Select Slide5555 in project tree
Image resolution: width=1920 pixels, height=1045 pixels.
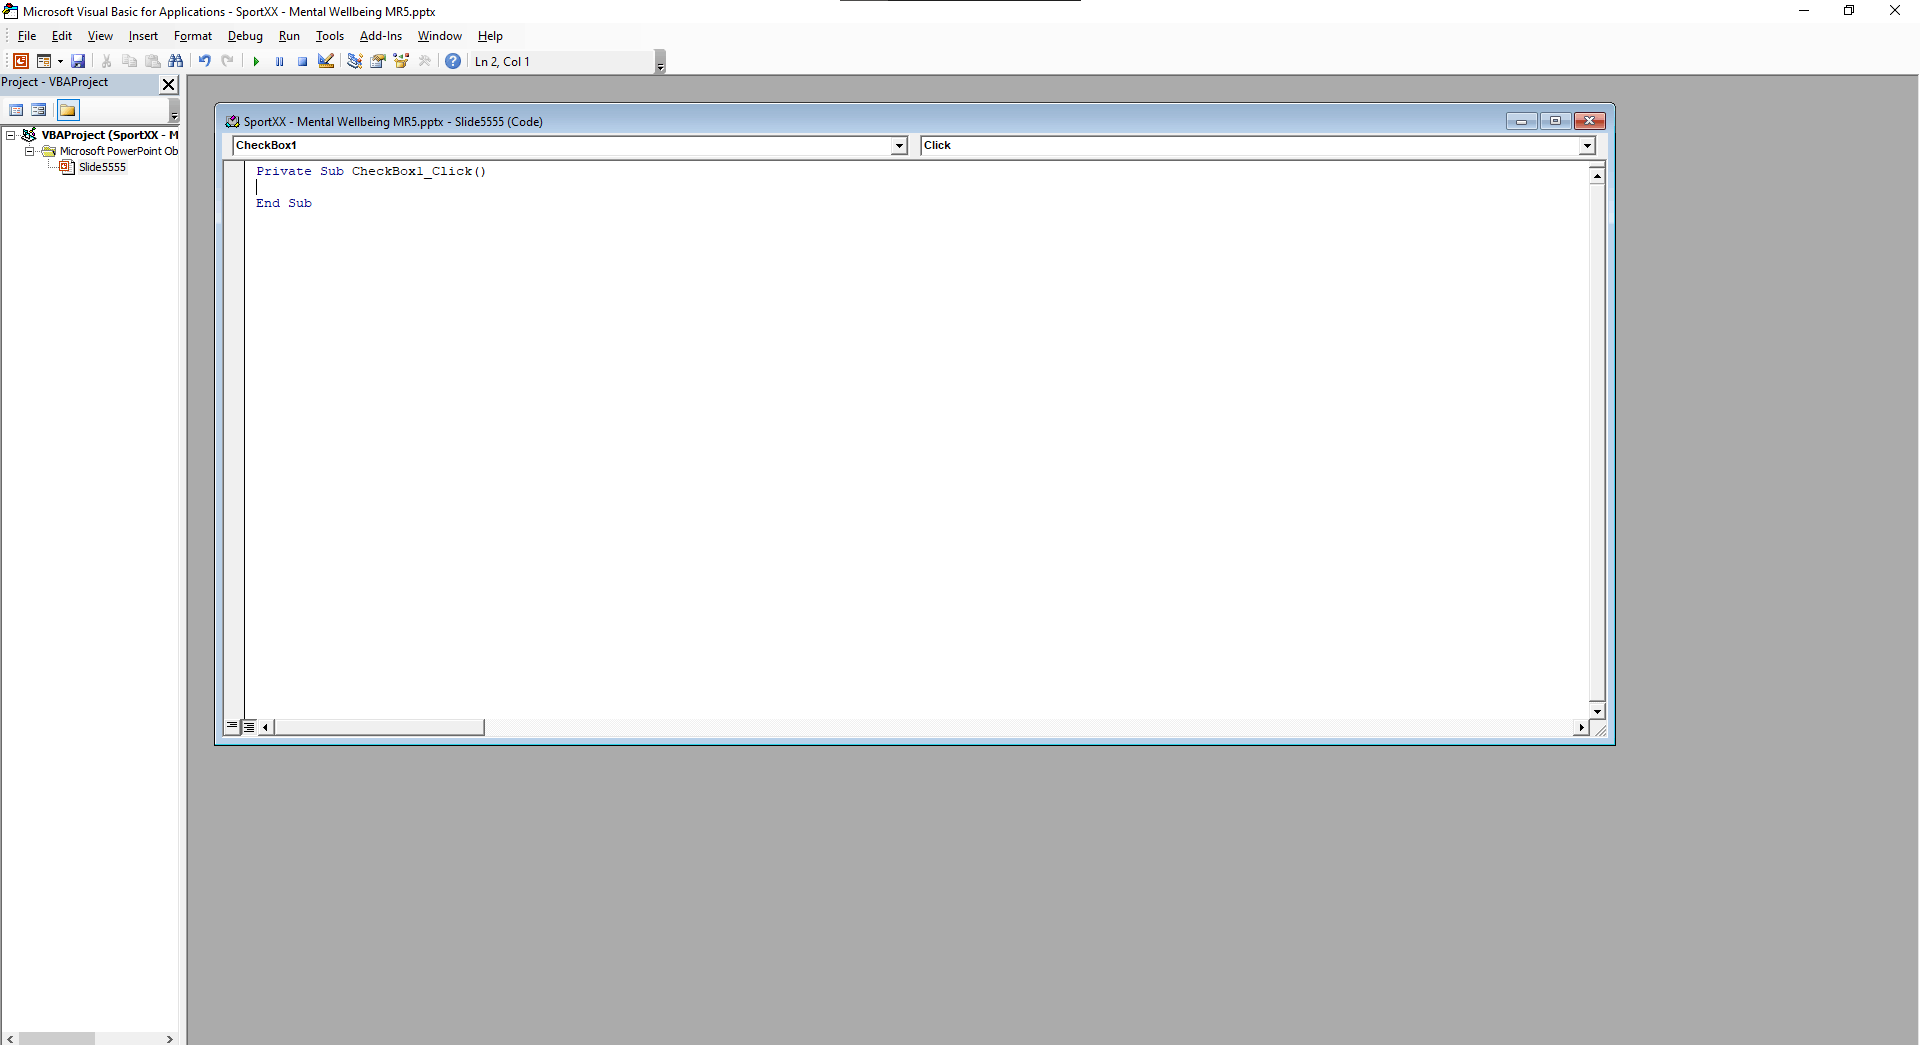point(102,167)
